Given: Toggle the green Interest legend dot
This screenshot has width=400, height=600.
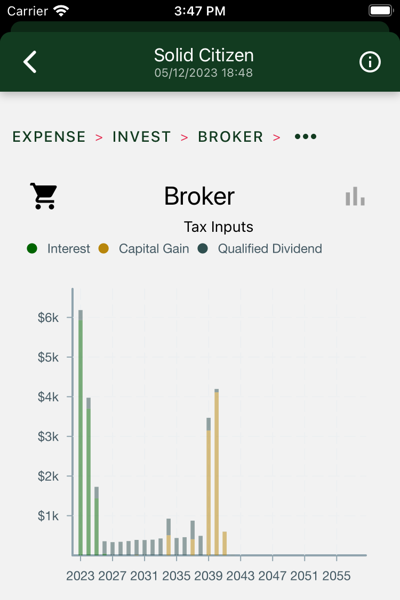Looking at the screenshot, I should tap(32, 248).
